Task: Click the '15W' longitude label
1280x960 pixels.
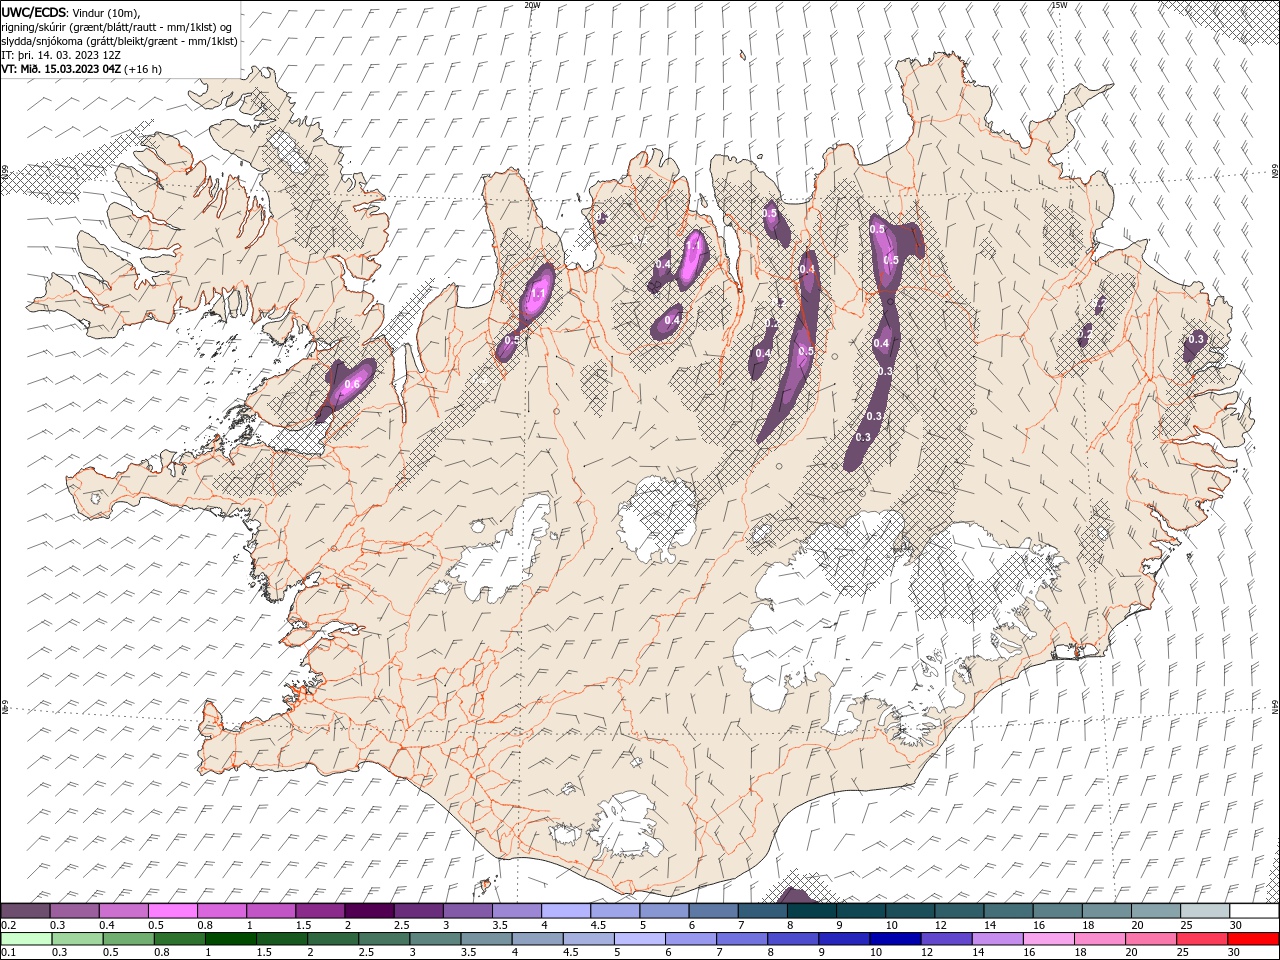Action: point(1059,5)
